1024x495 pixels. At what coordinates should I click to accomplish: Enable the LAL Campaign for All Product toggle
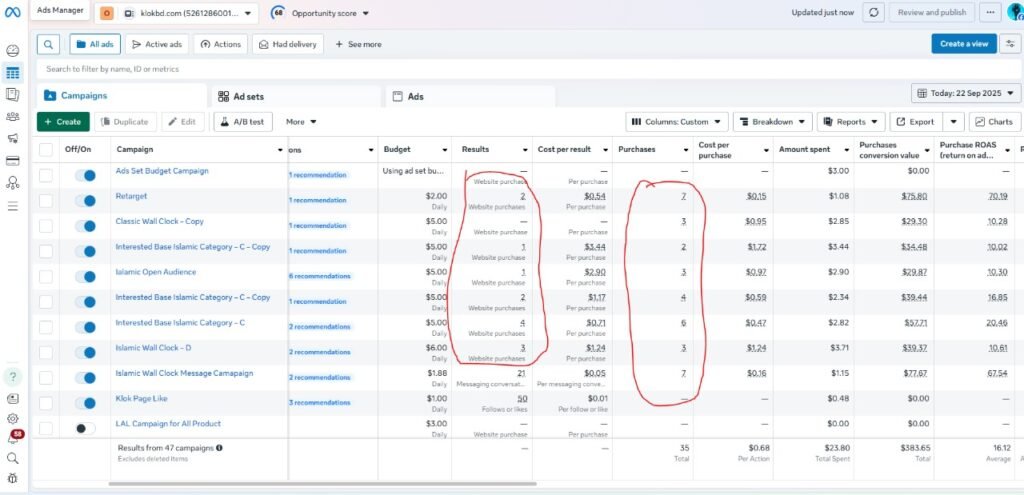pyautogui.click(x=85, y=428)
